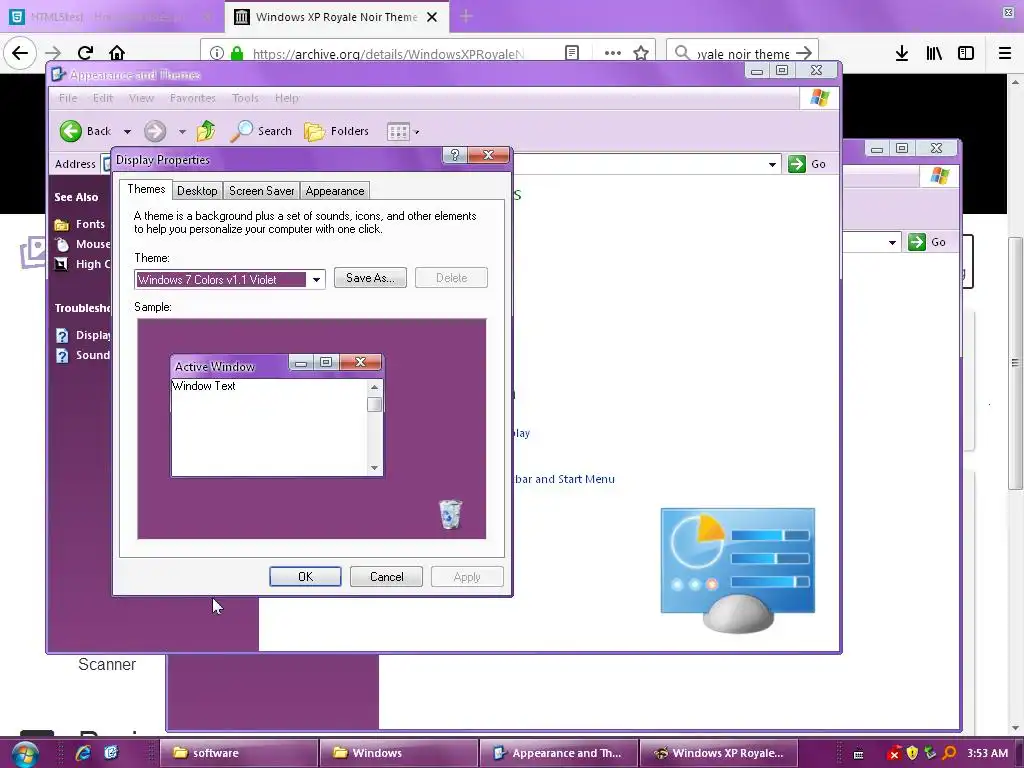The height and width of the screenshot is (768, 1024).
Task: Expand the Theme combo box dropdown
Action: [316, 280]
